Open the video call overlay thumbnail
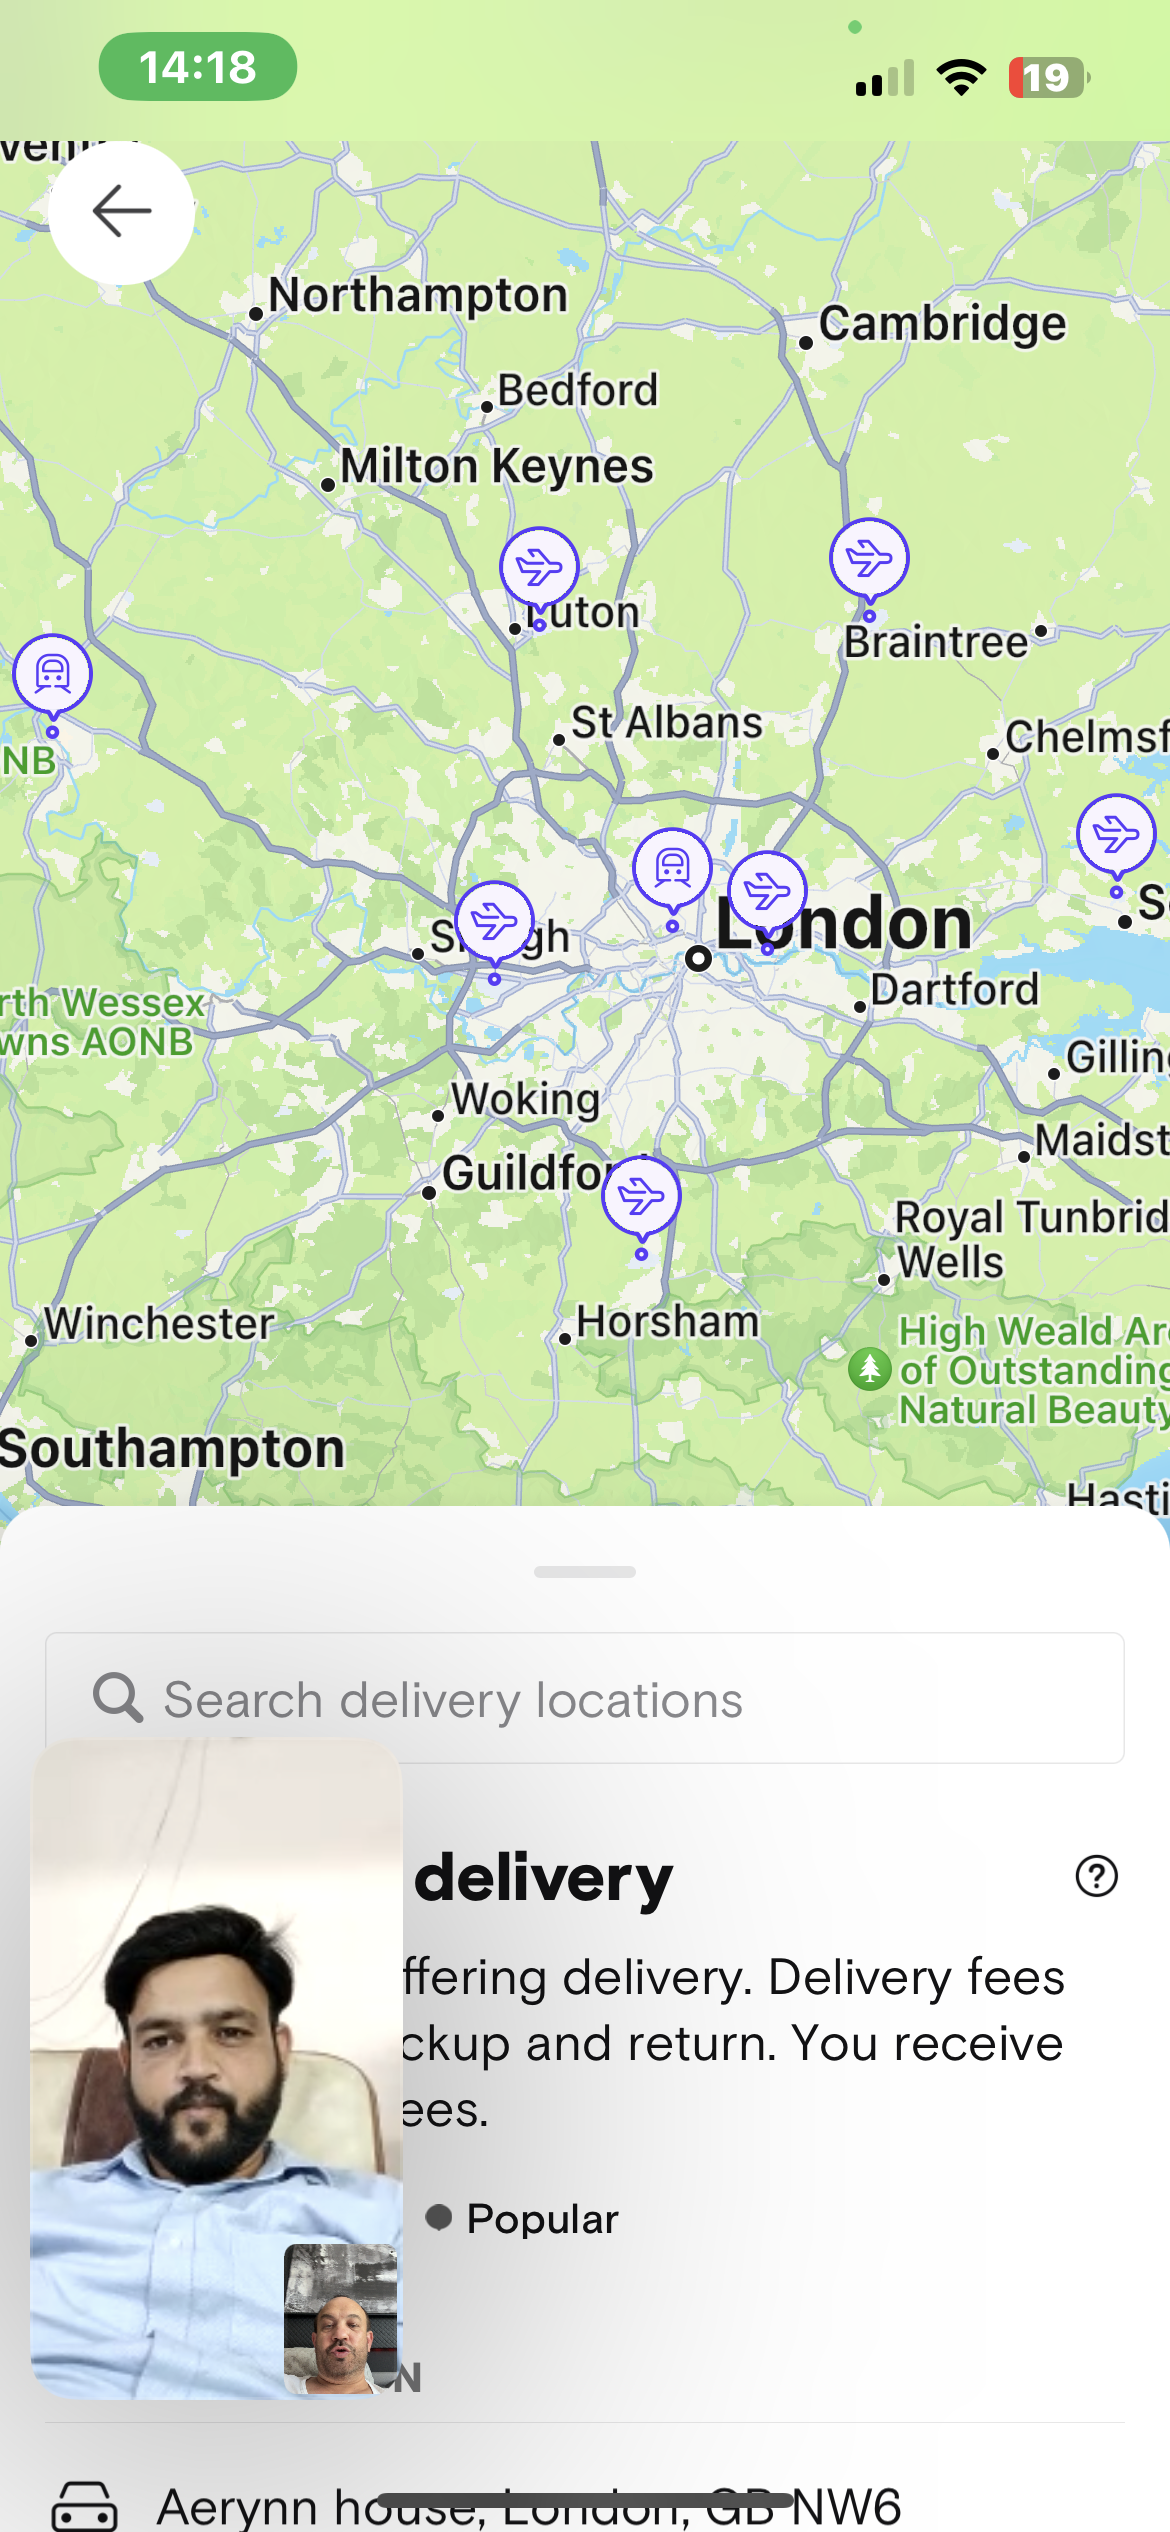 (216, 2068)
